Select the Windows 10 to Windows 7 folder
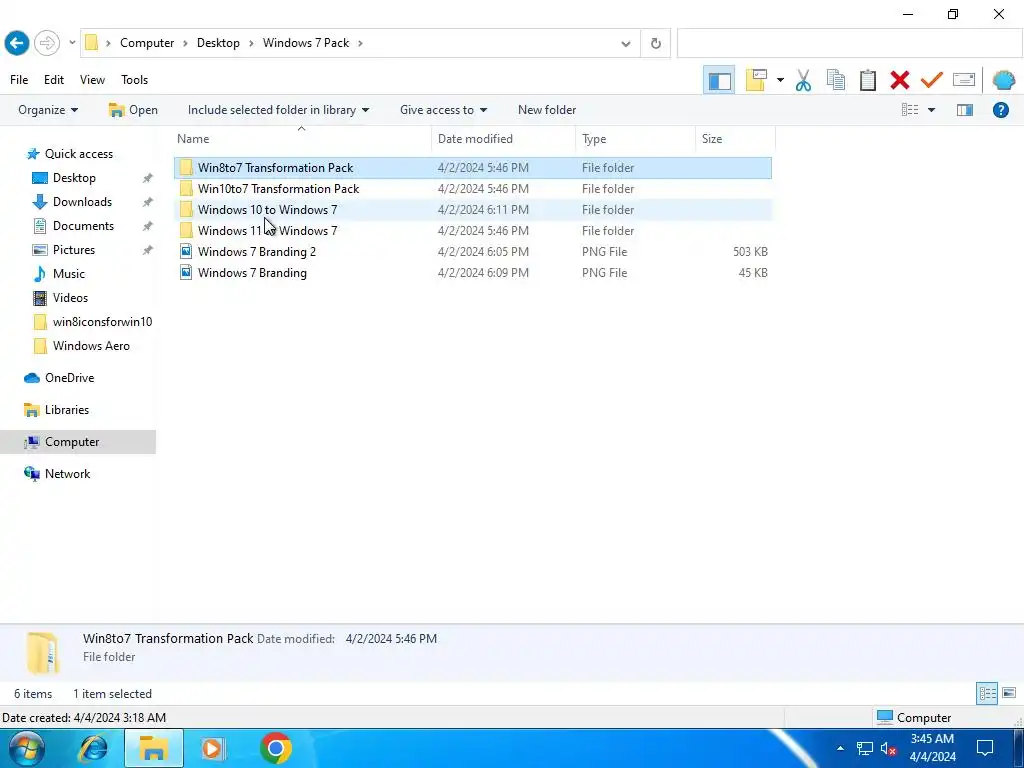This screenshot has height=768, width=1024. click(x=473, y=210)
